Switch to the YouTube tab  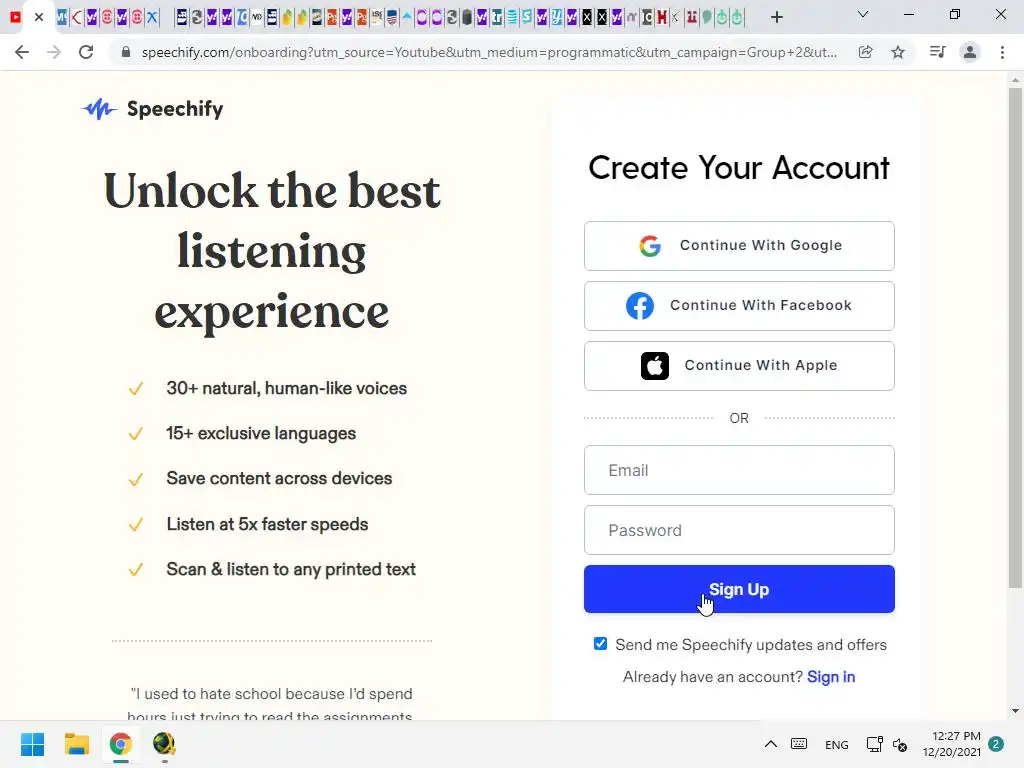[15, 17]
